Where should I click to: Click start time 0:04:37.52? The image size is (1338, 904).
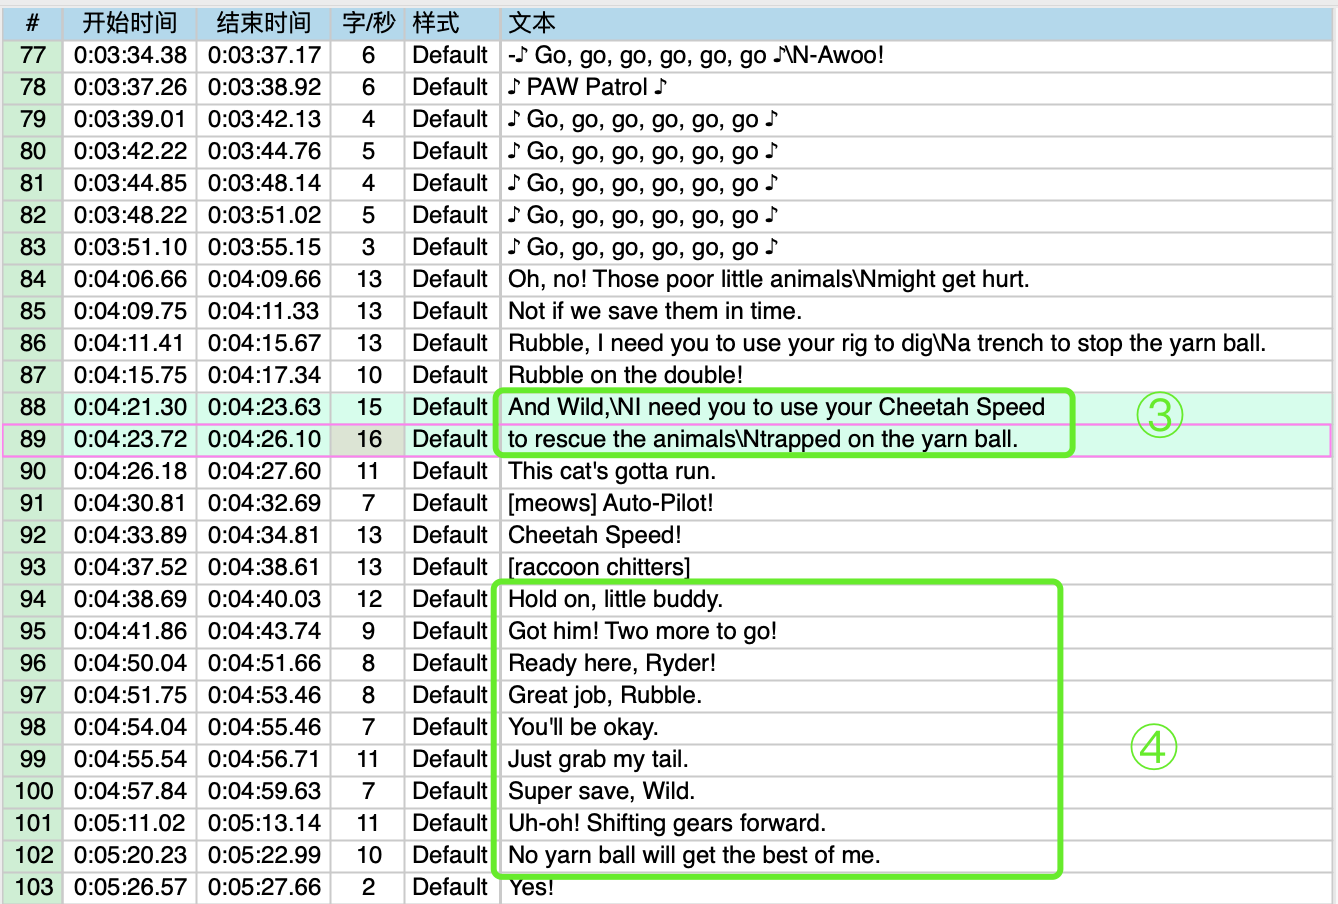point(130,567)
